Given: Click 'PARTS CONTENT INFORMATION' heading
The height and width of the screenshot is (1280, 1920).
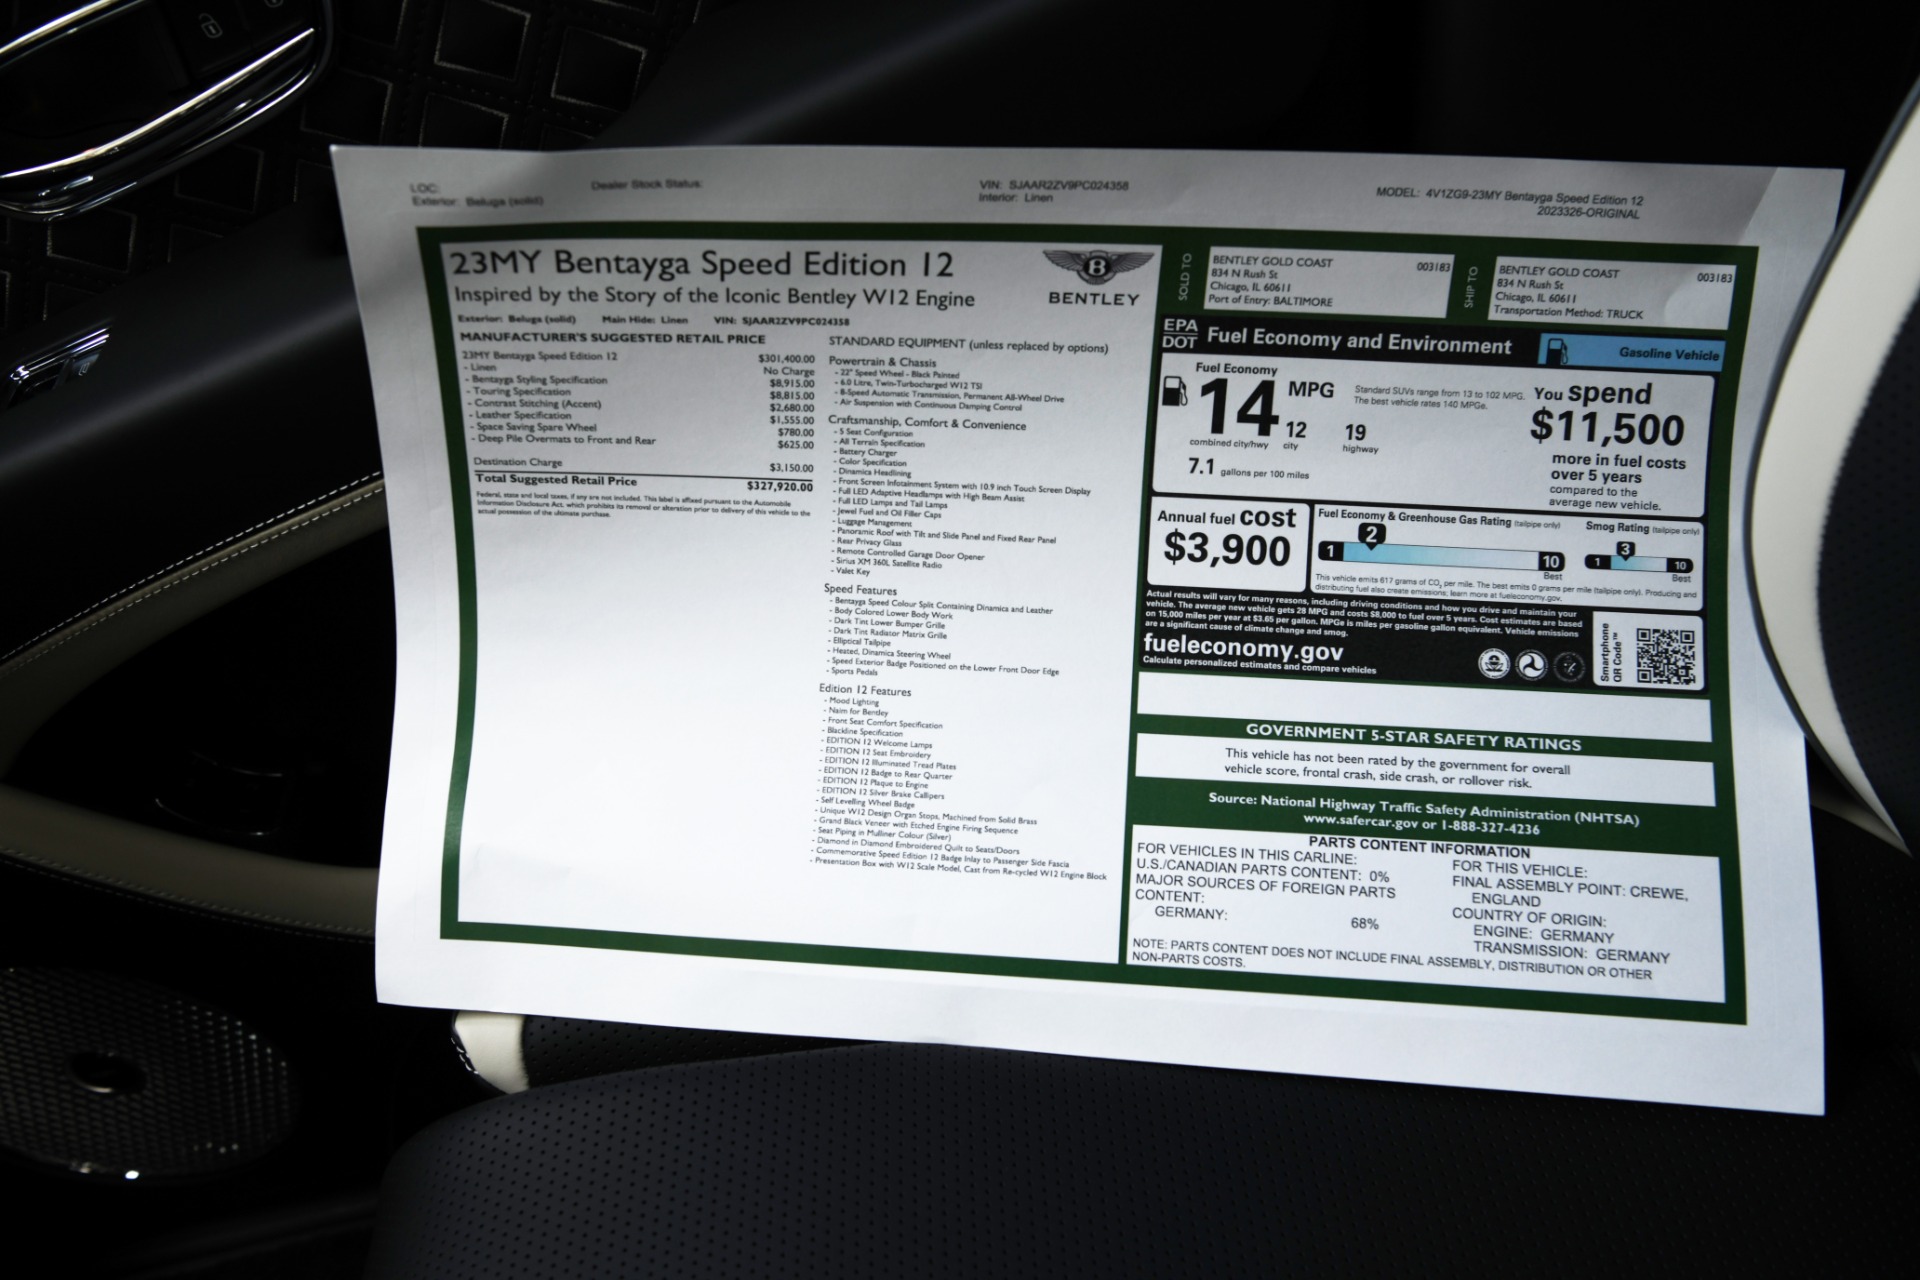Looking at the screenshot, I should click(1419, 848).
